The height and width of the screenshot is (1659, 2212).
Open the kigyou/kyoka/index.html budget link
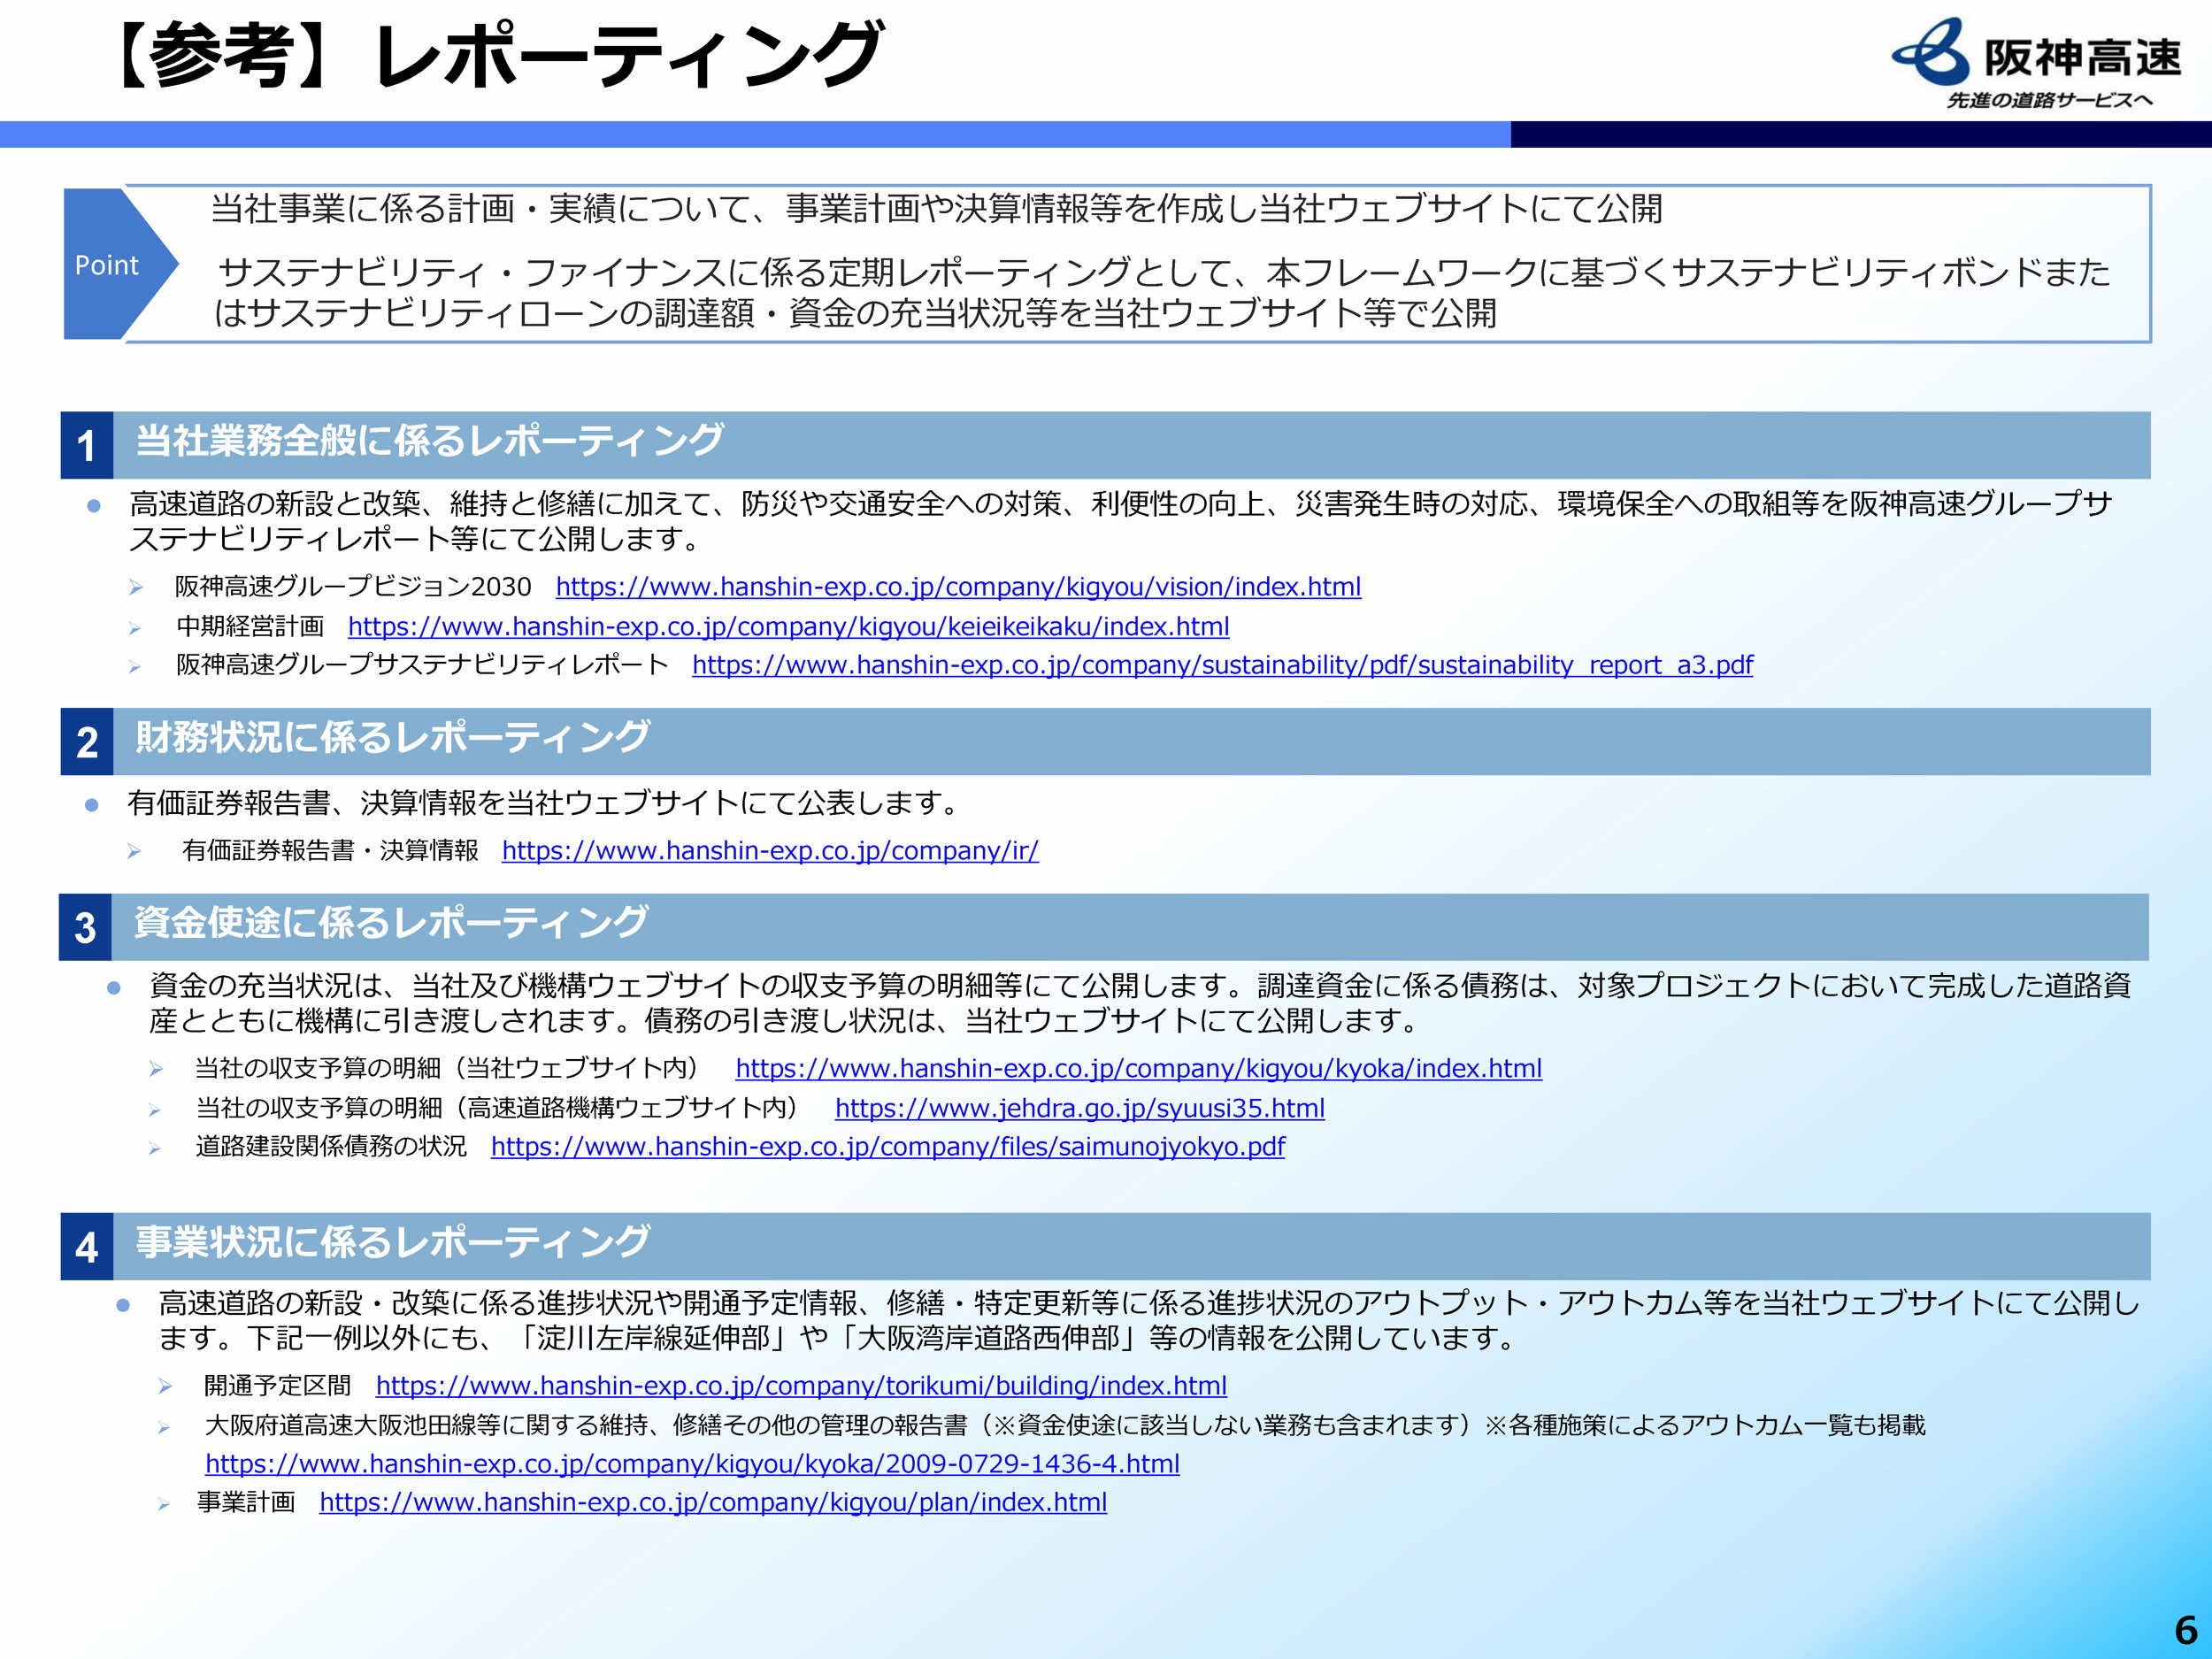[1138, 1069]
